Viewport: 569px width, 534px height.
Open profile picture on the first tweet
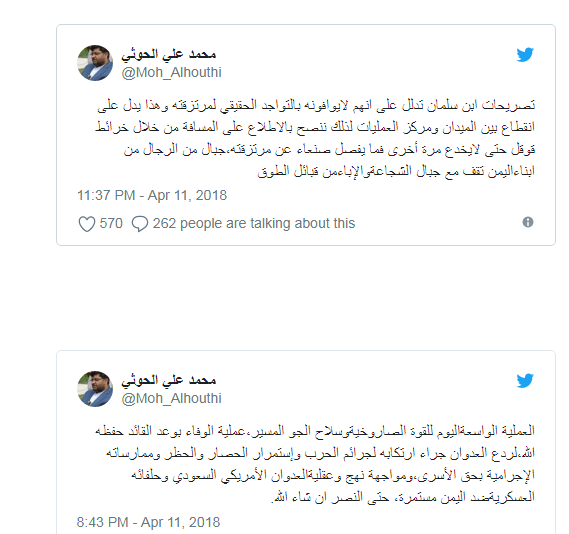[x=95, y=63]
